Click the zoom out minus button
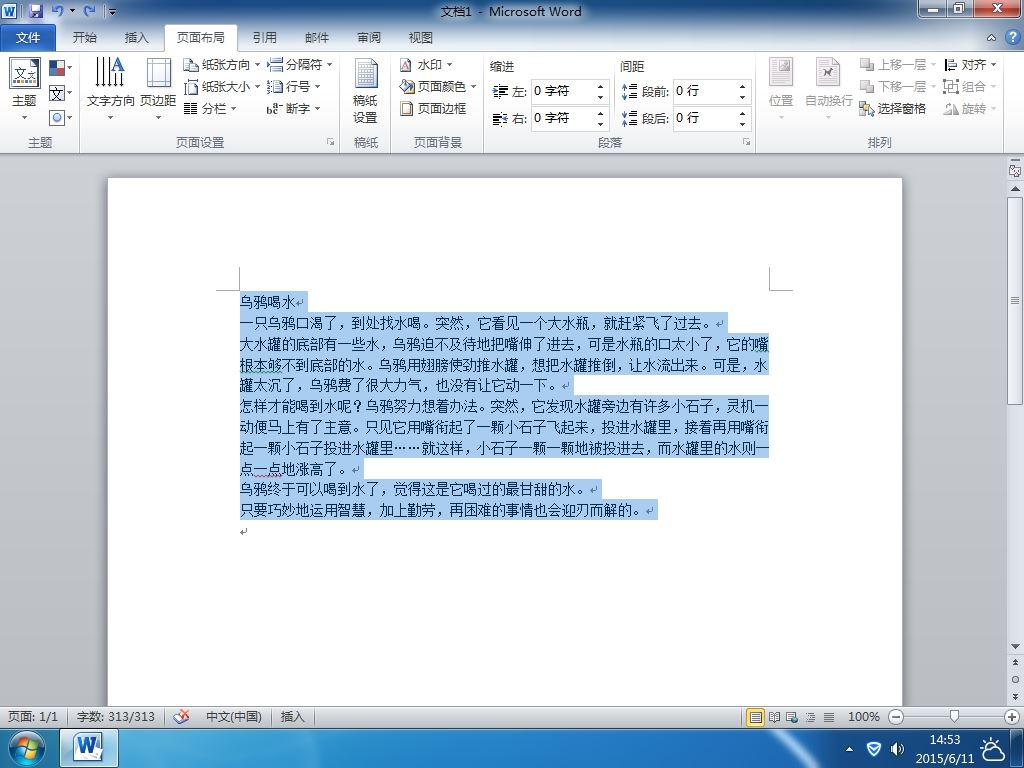Image resolution: width=1024 pixels, height=768 pixels. coord(896,717)
